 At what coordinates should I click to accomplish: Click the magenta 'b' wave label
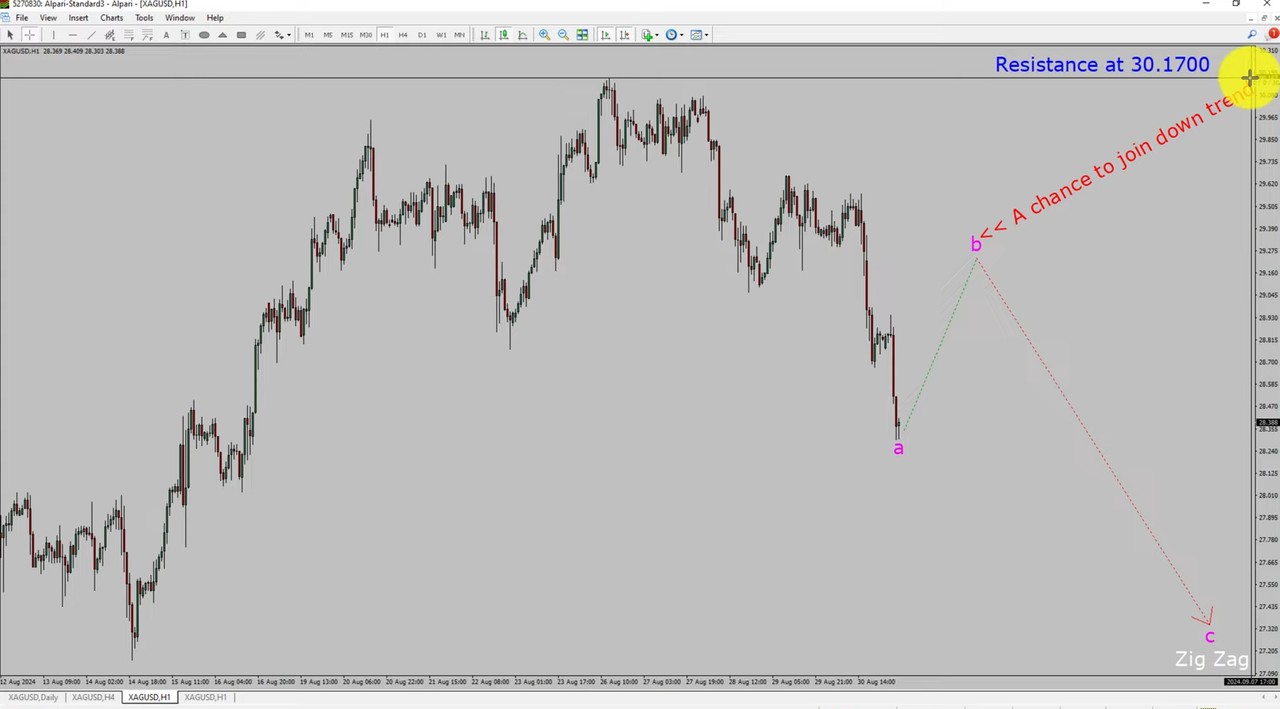click(x=976, y=244)
